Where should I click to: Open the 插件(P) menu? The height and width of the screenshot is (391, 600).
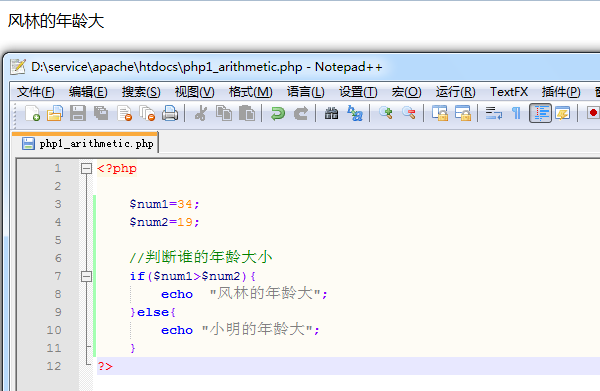[561, 92]
